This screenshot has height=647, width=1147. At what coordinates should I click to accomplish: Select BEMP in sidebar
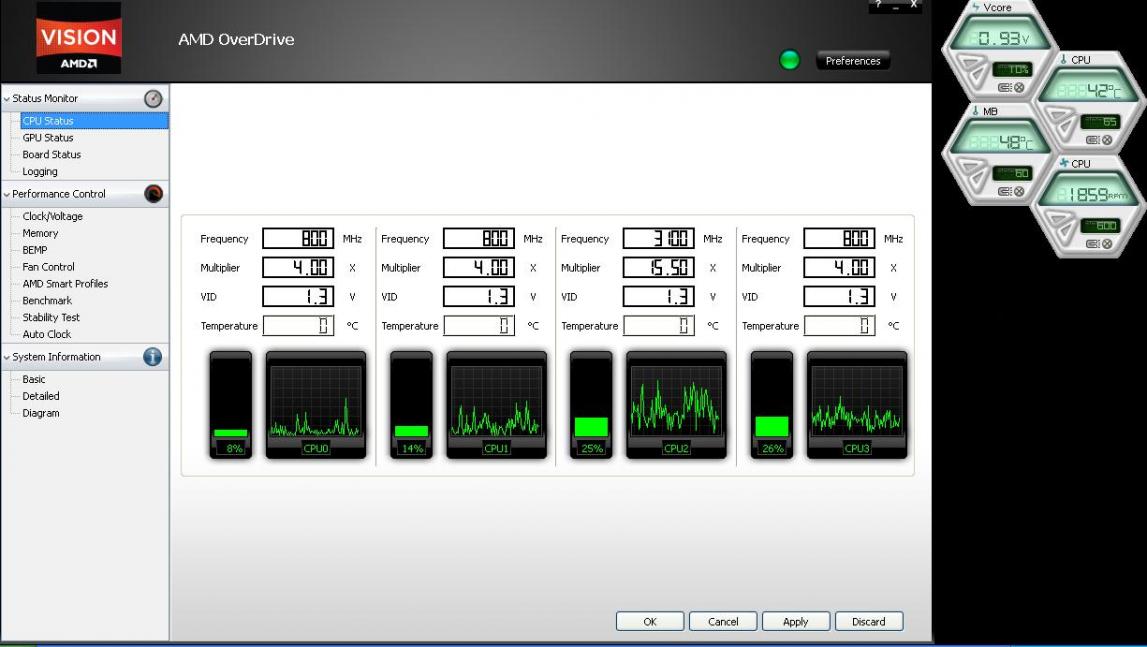pyautogui.click(x=34, y=250)
